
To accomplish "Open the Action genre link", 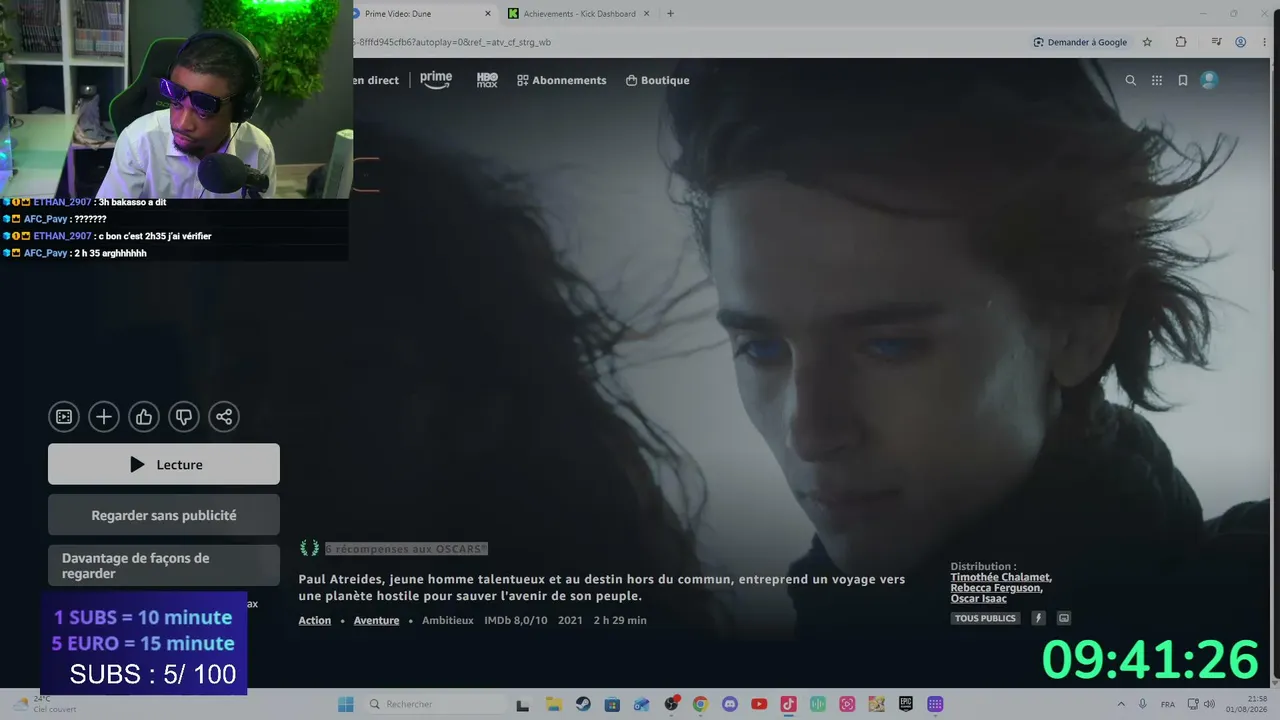I will pos(315,620).
